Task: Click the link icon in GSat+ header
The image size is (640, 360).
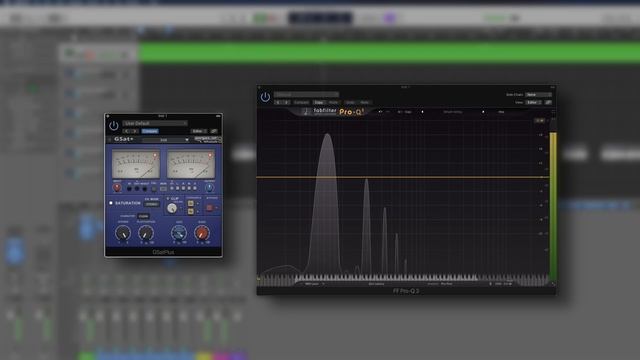Action: tap(214, 131)
